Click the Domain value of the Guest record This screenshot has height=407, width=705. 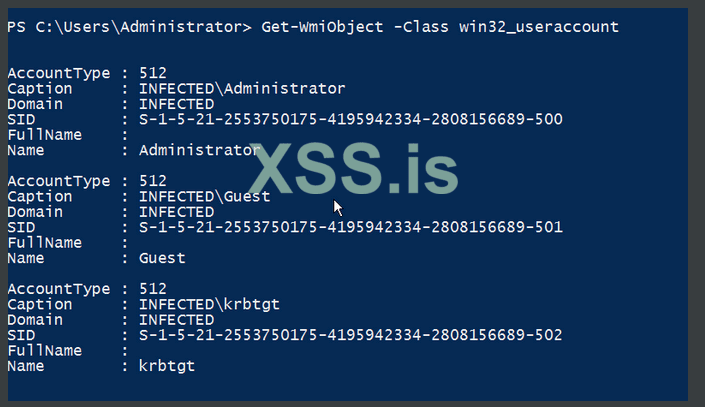click(176, 212)
